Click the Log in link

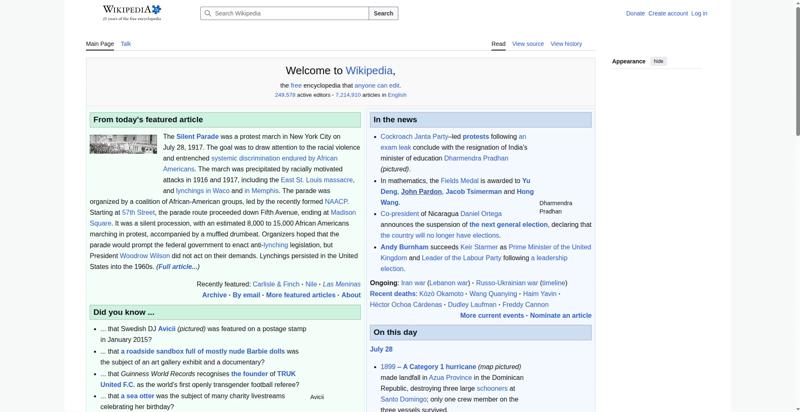pyautogui.click(x=699, y=14)
